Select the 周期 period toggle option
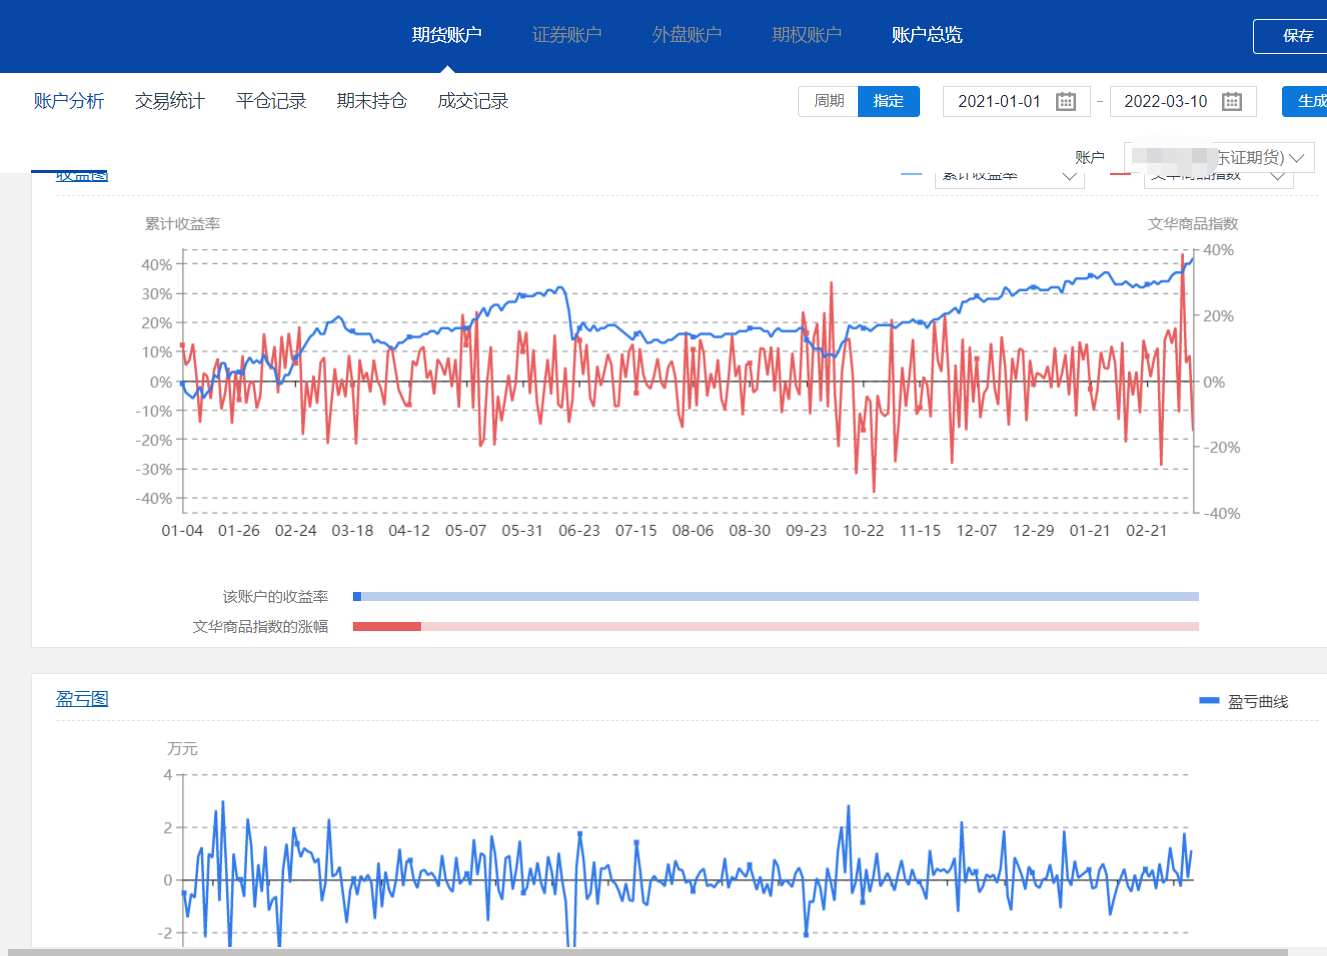Image resolution: width=1327 pixels, height=956 pixels. (x=828, y=101)
